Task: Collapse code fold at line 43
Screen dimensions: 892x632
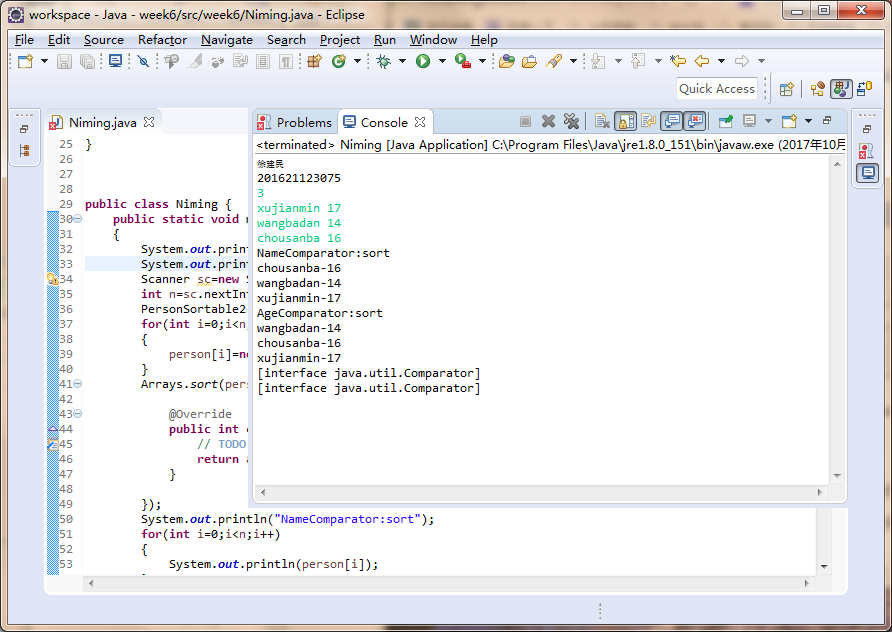Action: (x=78, y=414)
